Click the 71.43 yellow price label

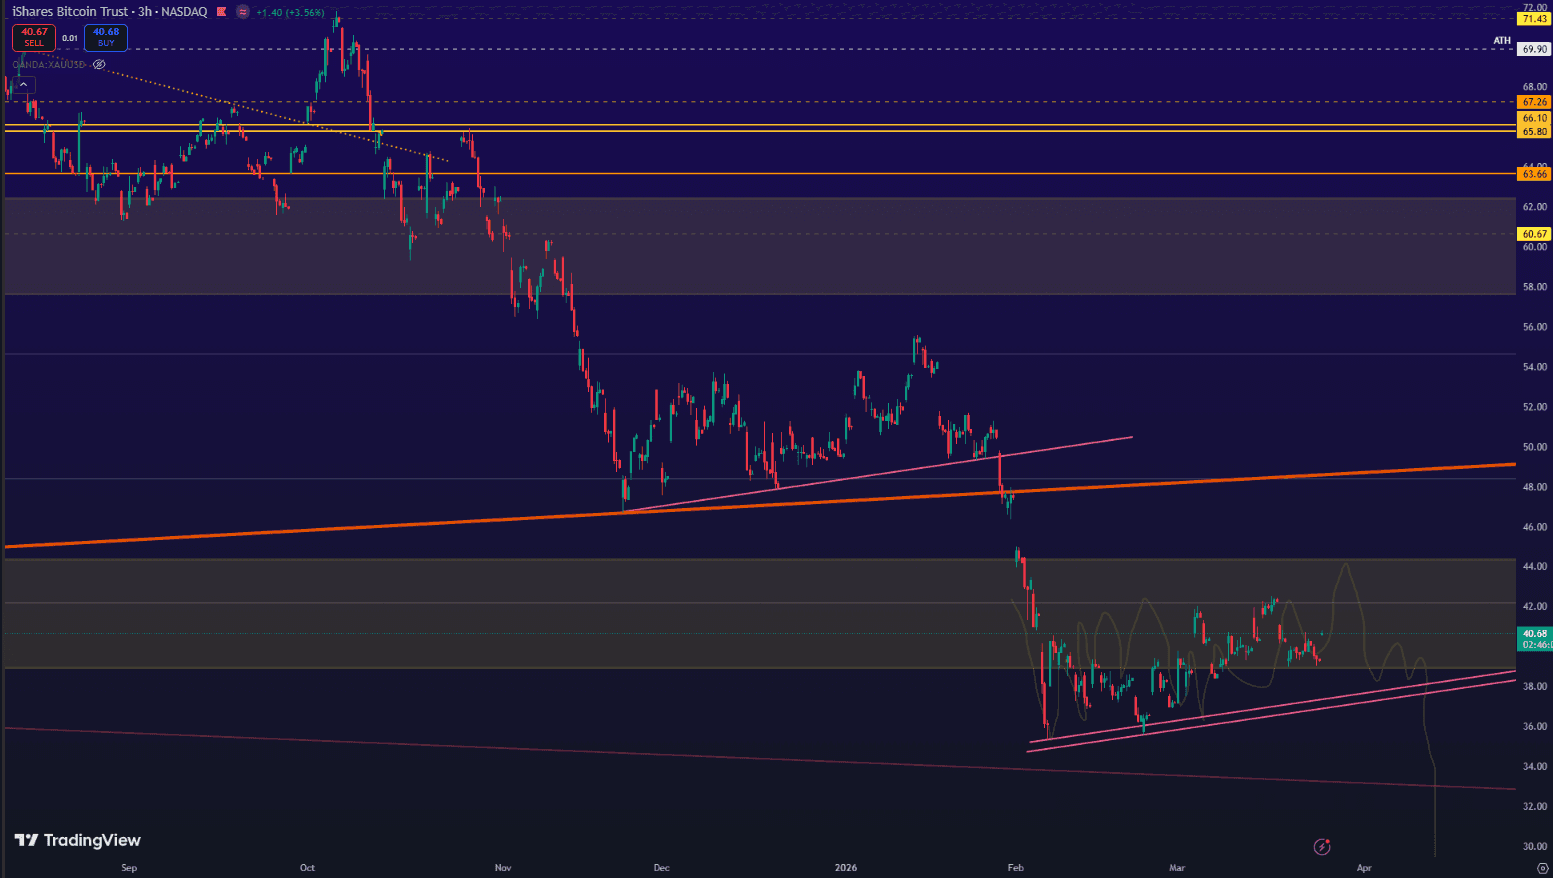(1534, 19)
